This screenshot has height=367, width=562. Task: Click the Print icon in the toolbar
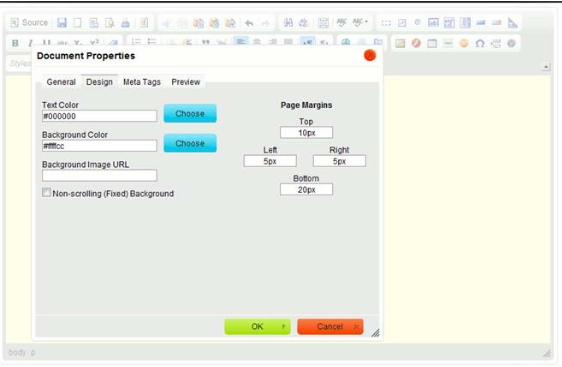[125, 23]
